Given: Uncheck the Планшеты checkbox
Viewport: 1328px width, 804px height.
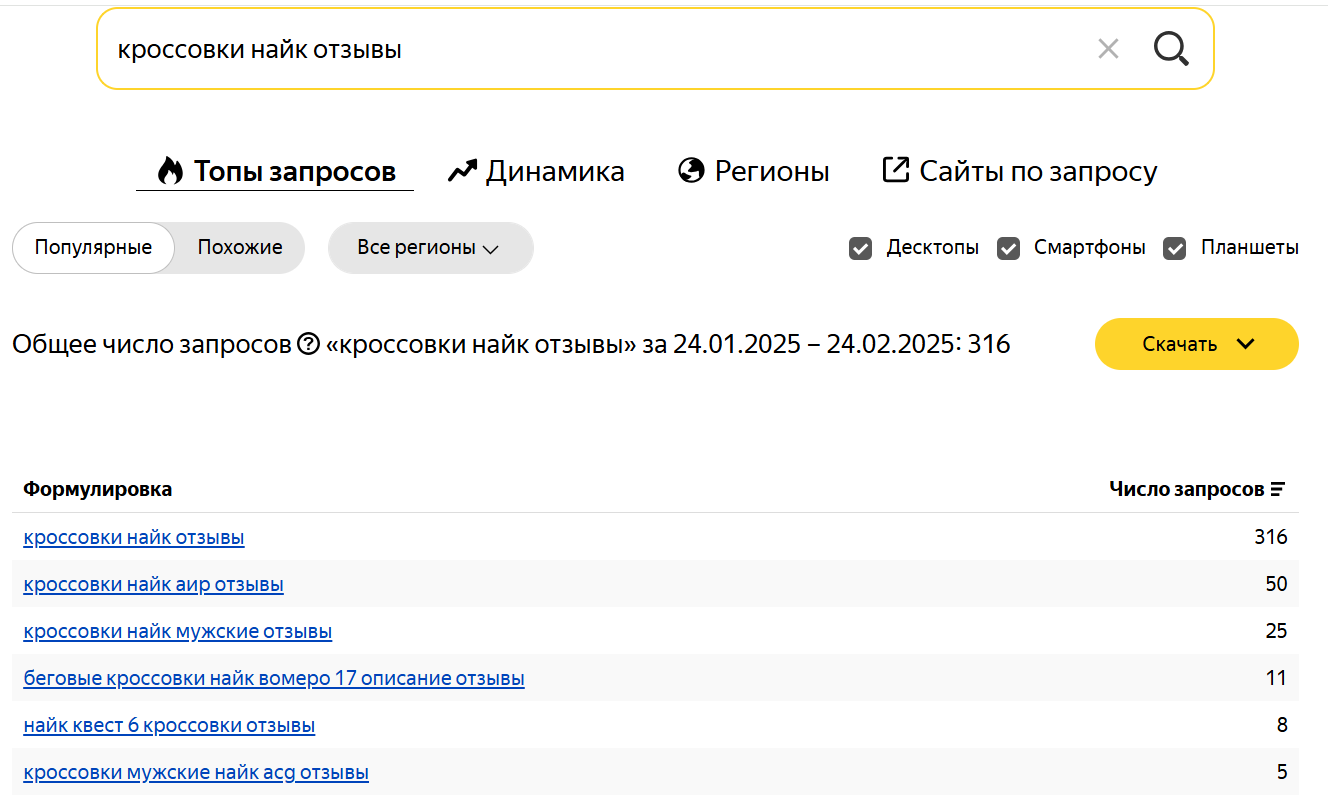Looking at the screenshot, I should 1174,248.
